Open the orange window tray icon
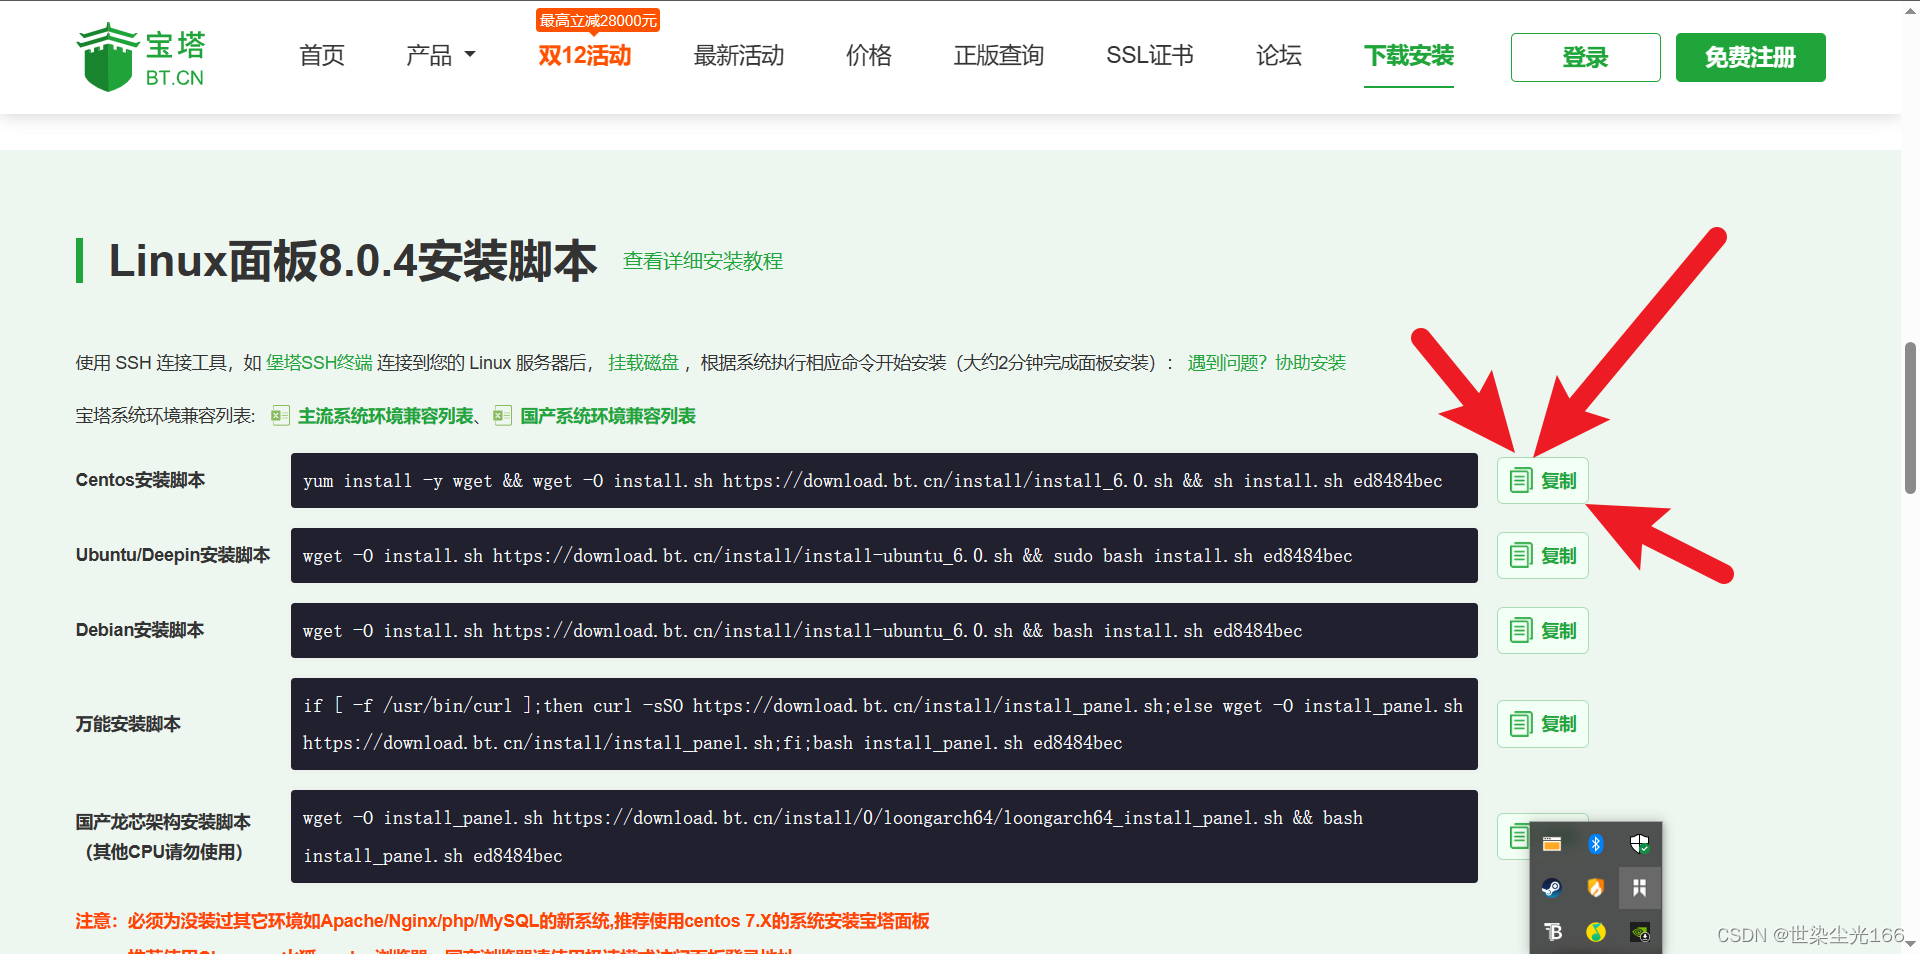This screenshot has width=1920, height=954. (x=1552, y=844)
